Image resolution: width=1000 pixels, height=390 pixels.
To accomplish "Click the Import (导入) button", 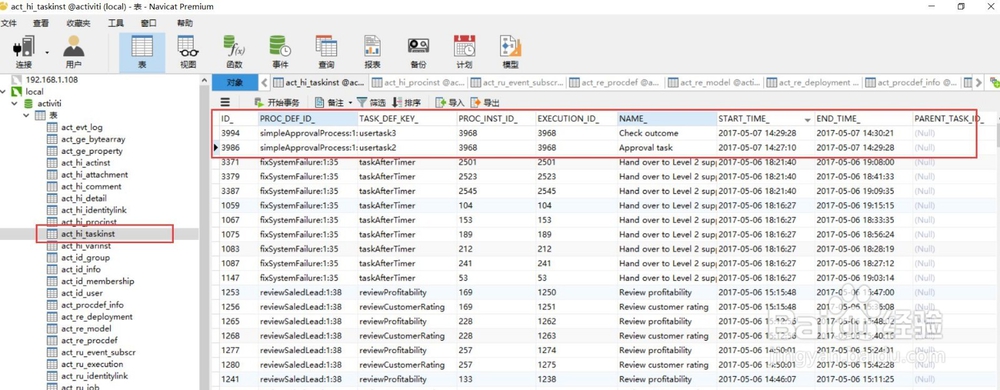I will [450, 103].
